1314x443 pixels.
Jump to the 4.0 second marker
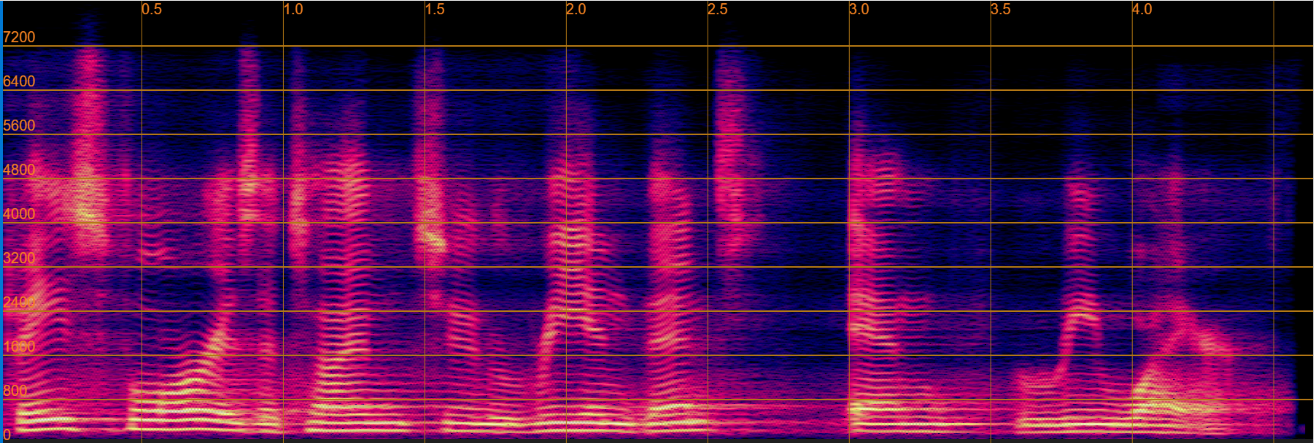1143,9
